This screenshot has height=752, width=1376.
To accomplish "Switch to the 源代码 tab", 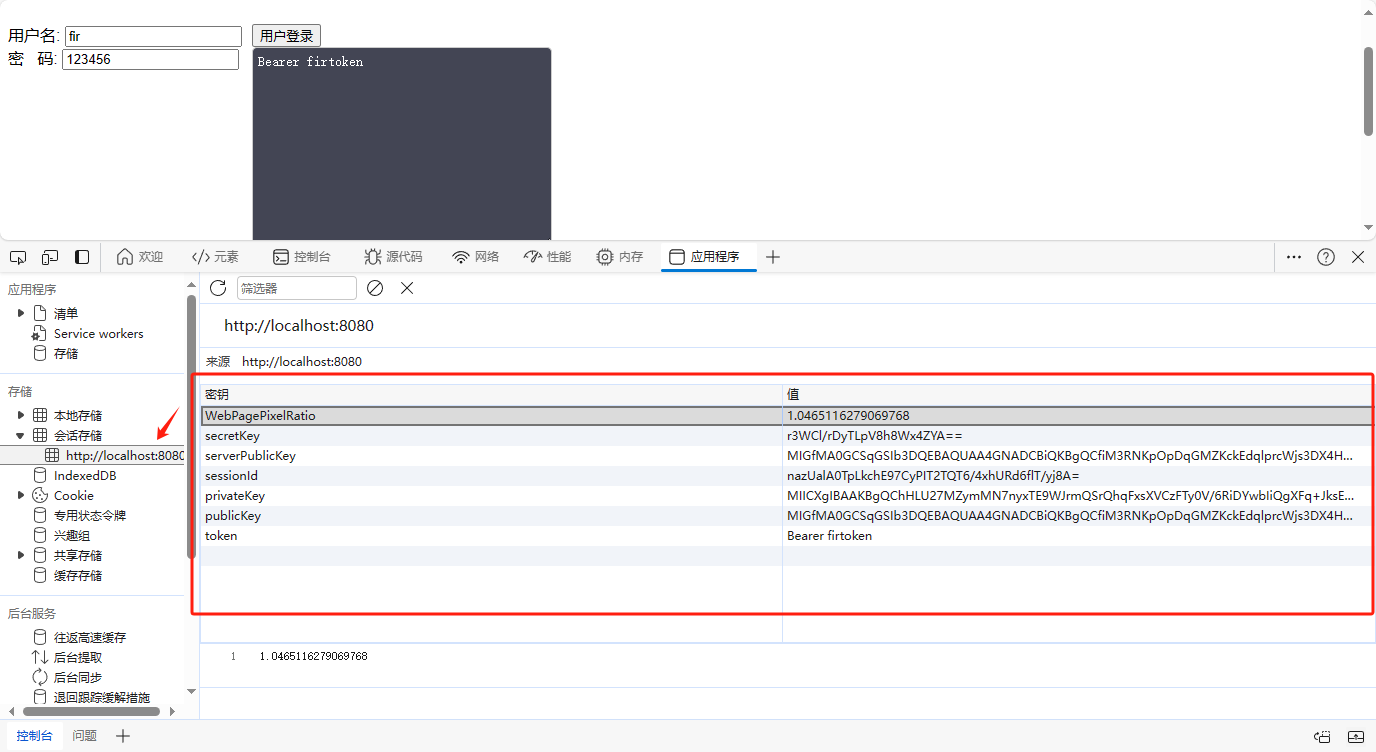I will 393,257.
